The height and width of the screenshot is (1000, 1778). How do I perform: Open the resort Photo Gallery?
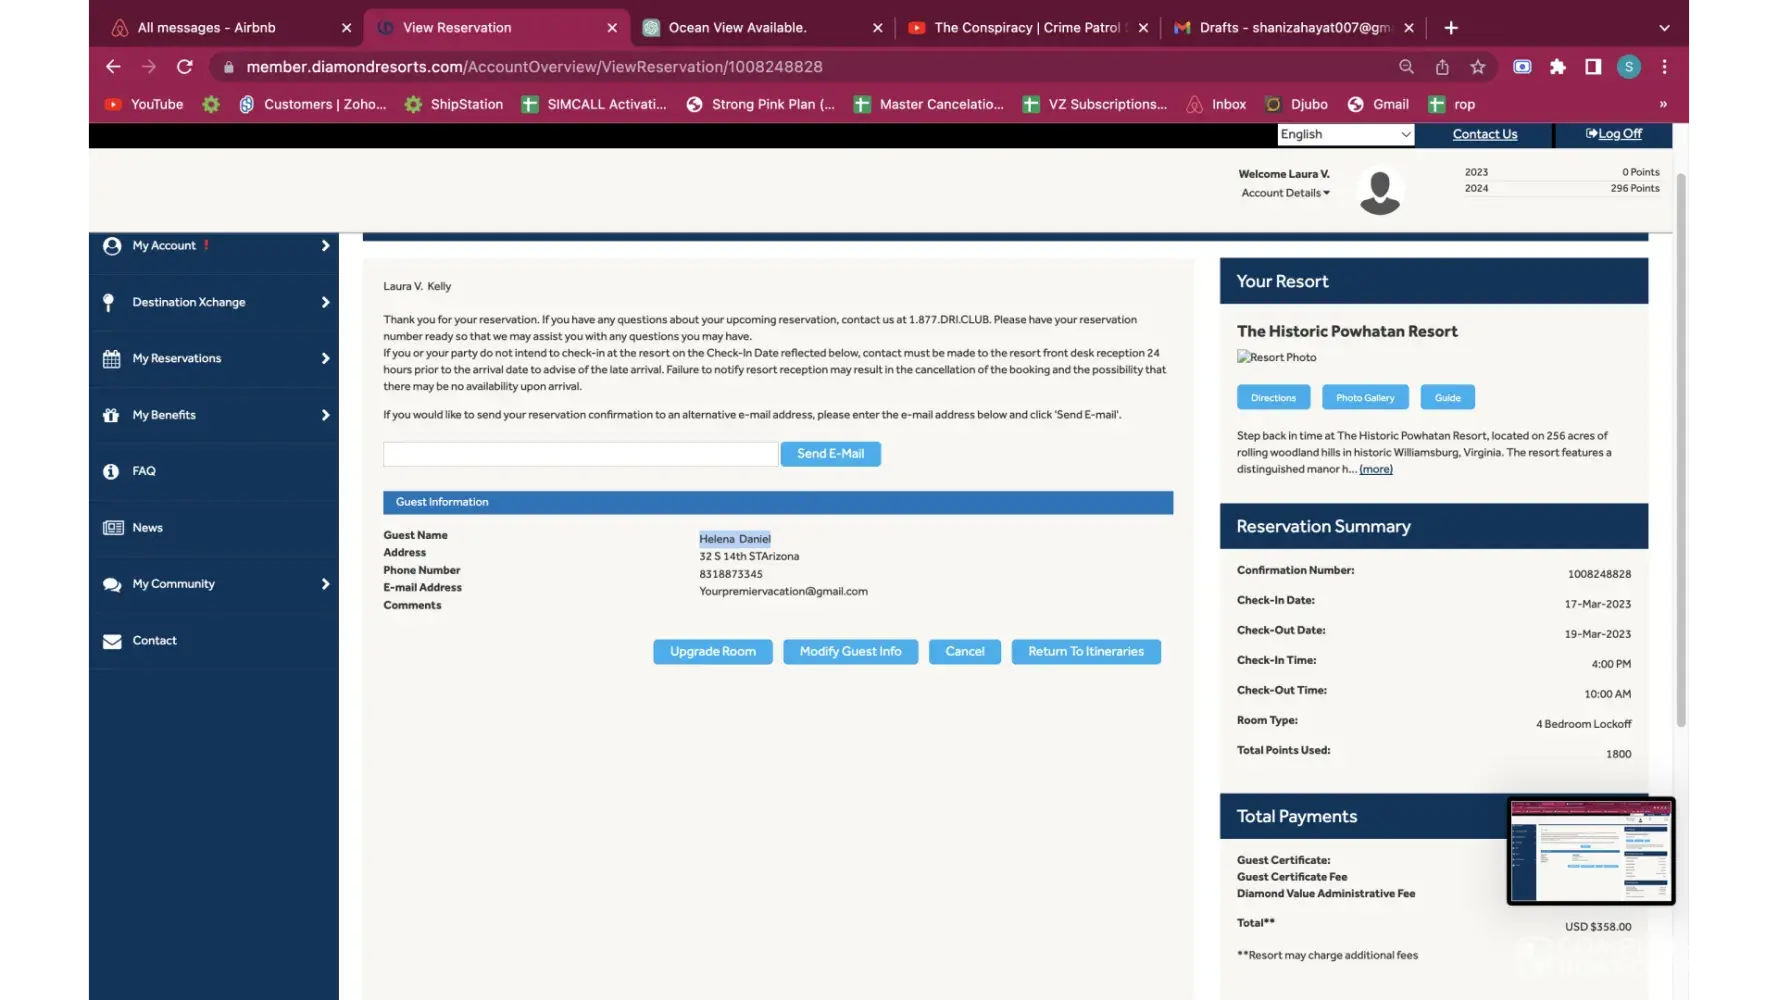coord(1365,398)
